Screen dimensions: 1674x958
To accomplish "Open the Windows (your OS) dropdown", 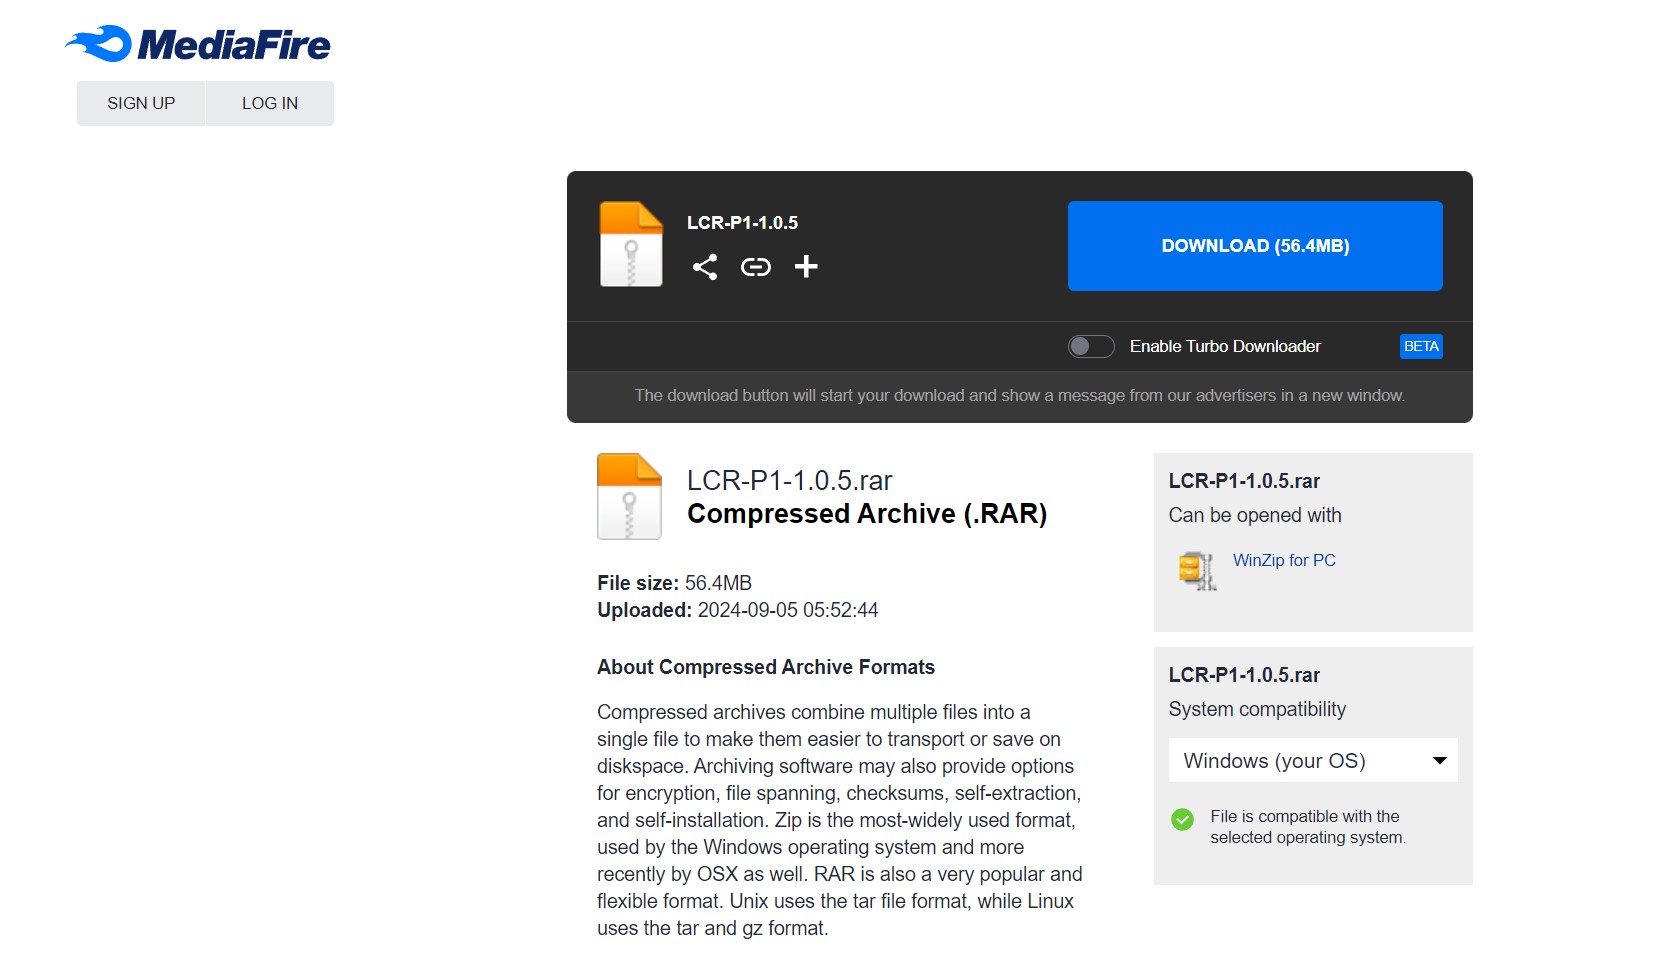I will tap(1313, 761).
